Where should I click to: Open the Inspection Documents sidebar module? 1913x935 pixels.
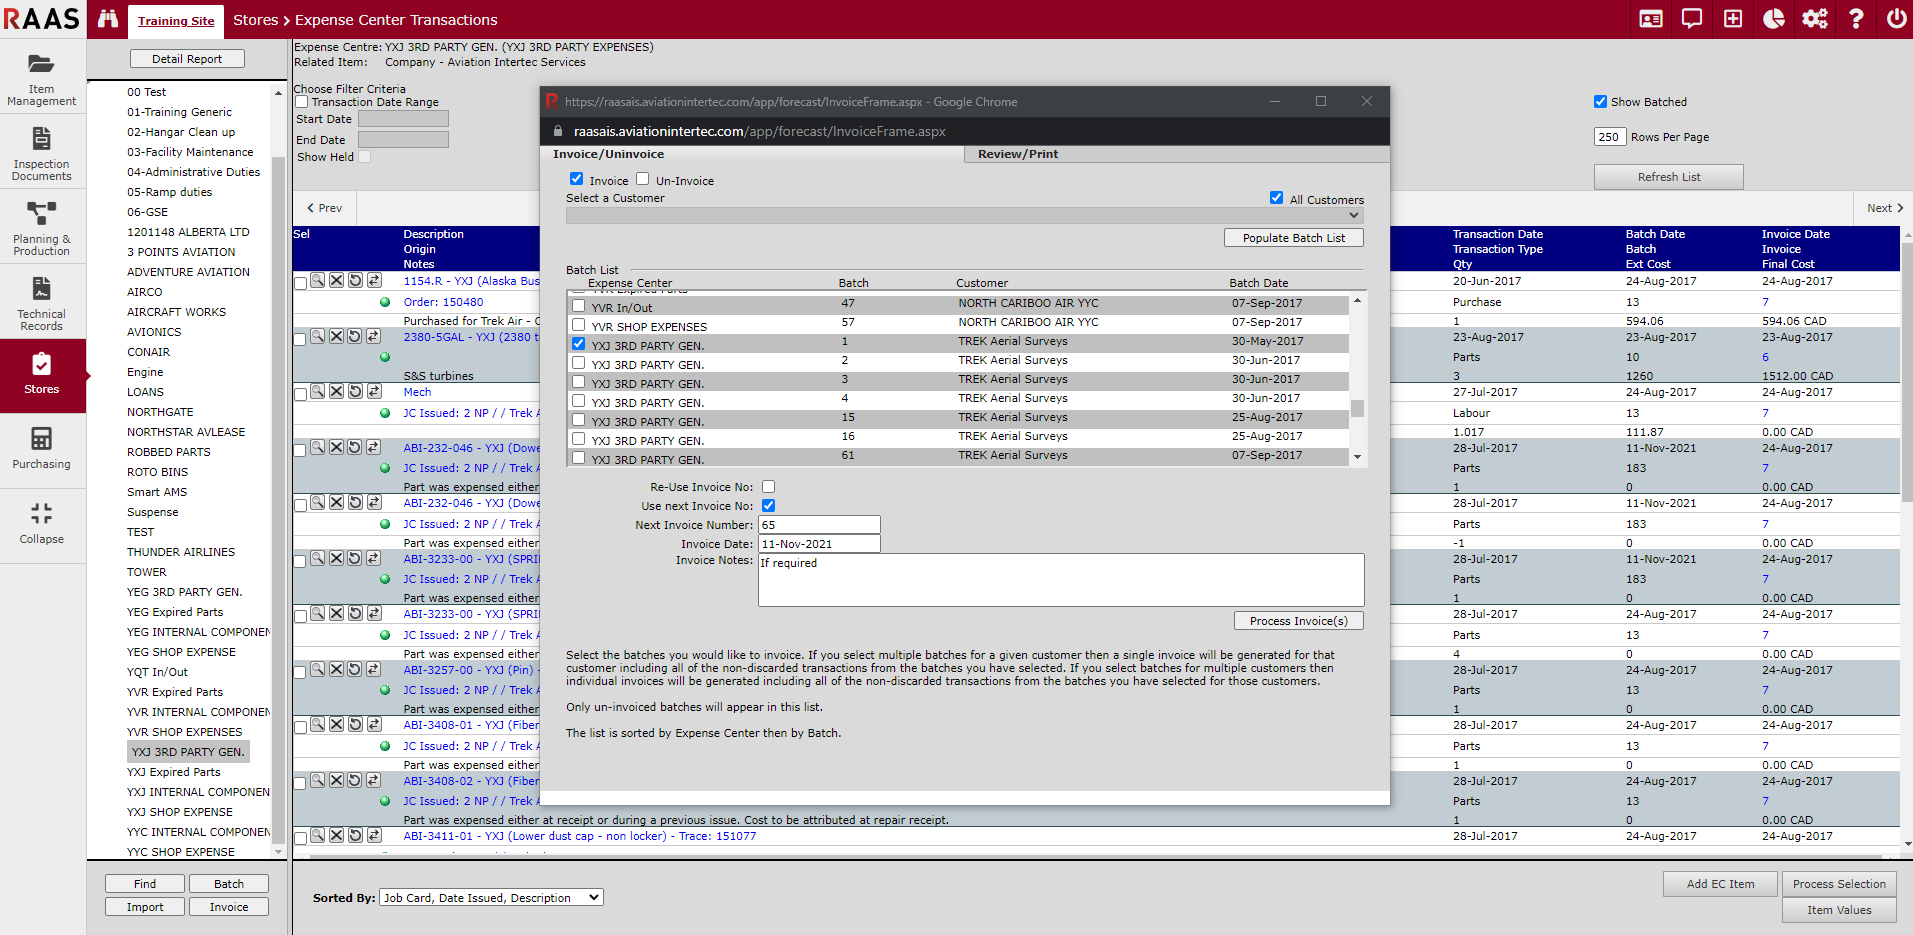coord(42,153)
